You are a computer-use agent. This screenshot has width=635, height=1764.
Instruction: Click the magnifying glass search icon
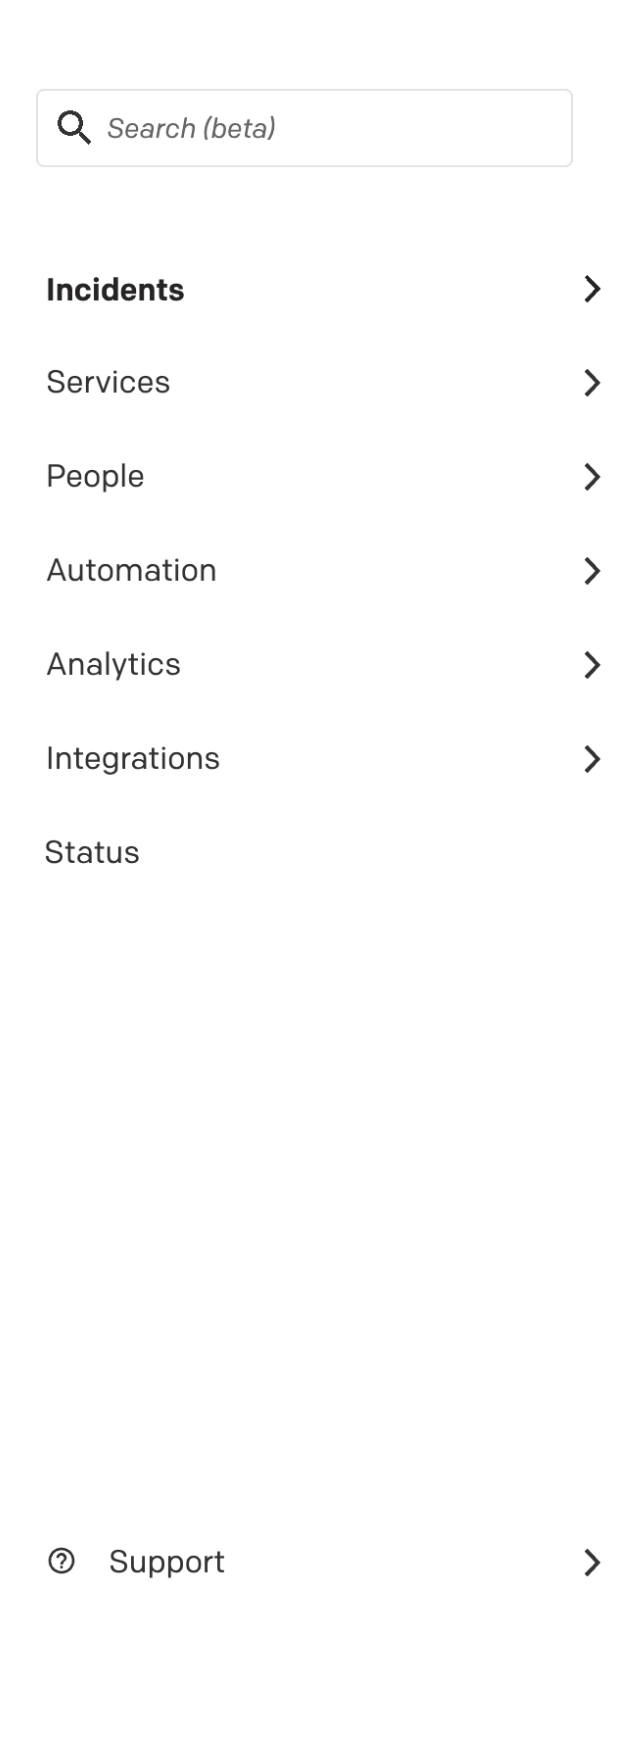pos(74,128)
